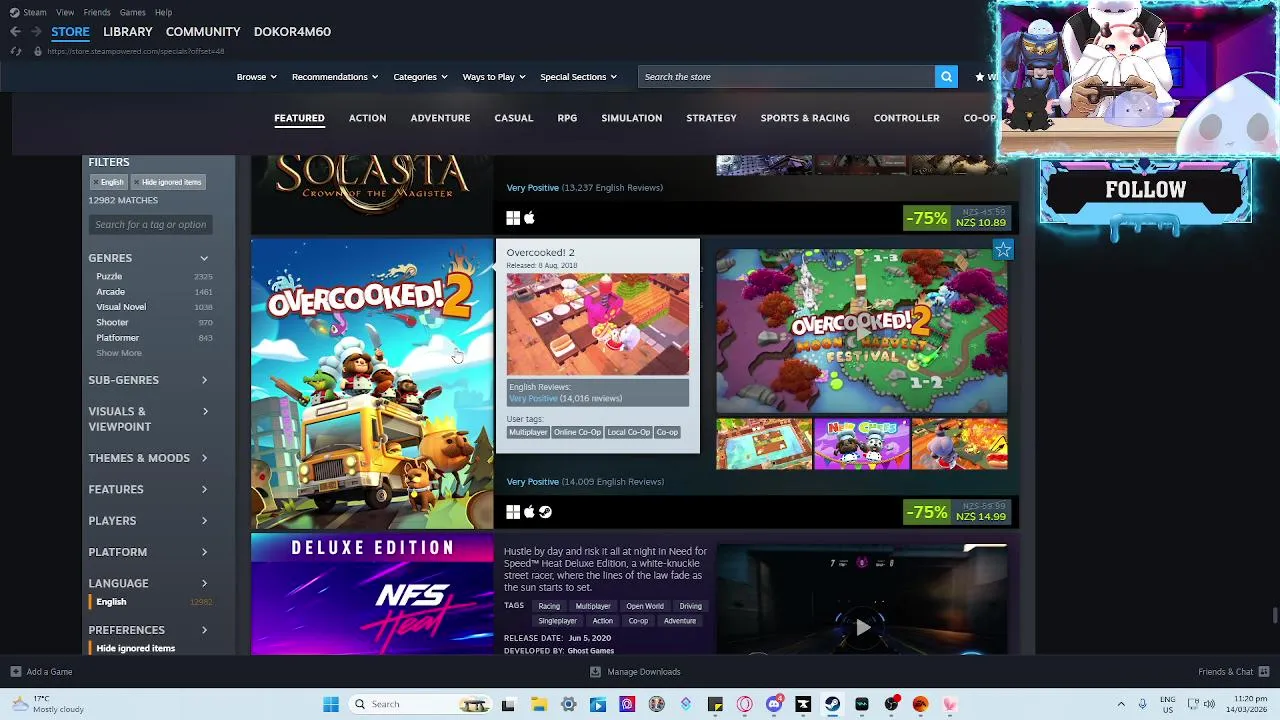1280x720 pixels.
Task: Open the Recommendations dropdown
Action: [x=335, y=77]
